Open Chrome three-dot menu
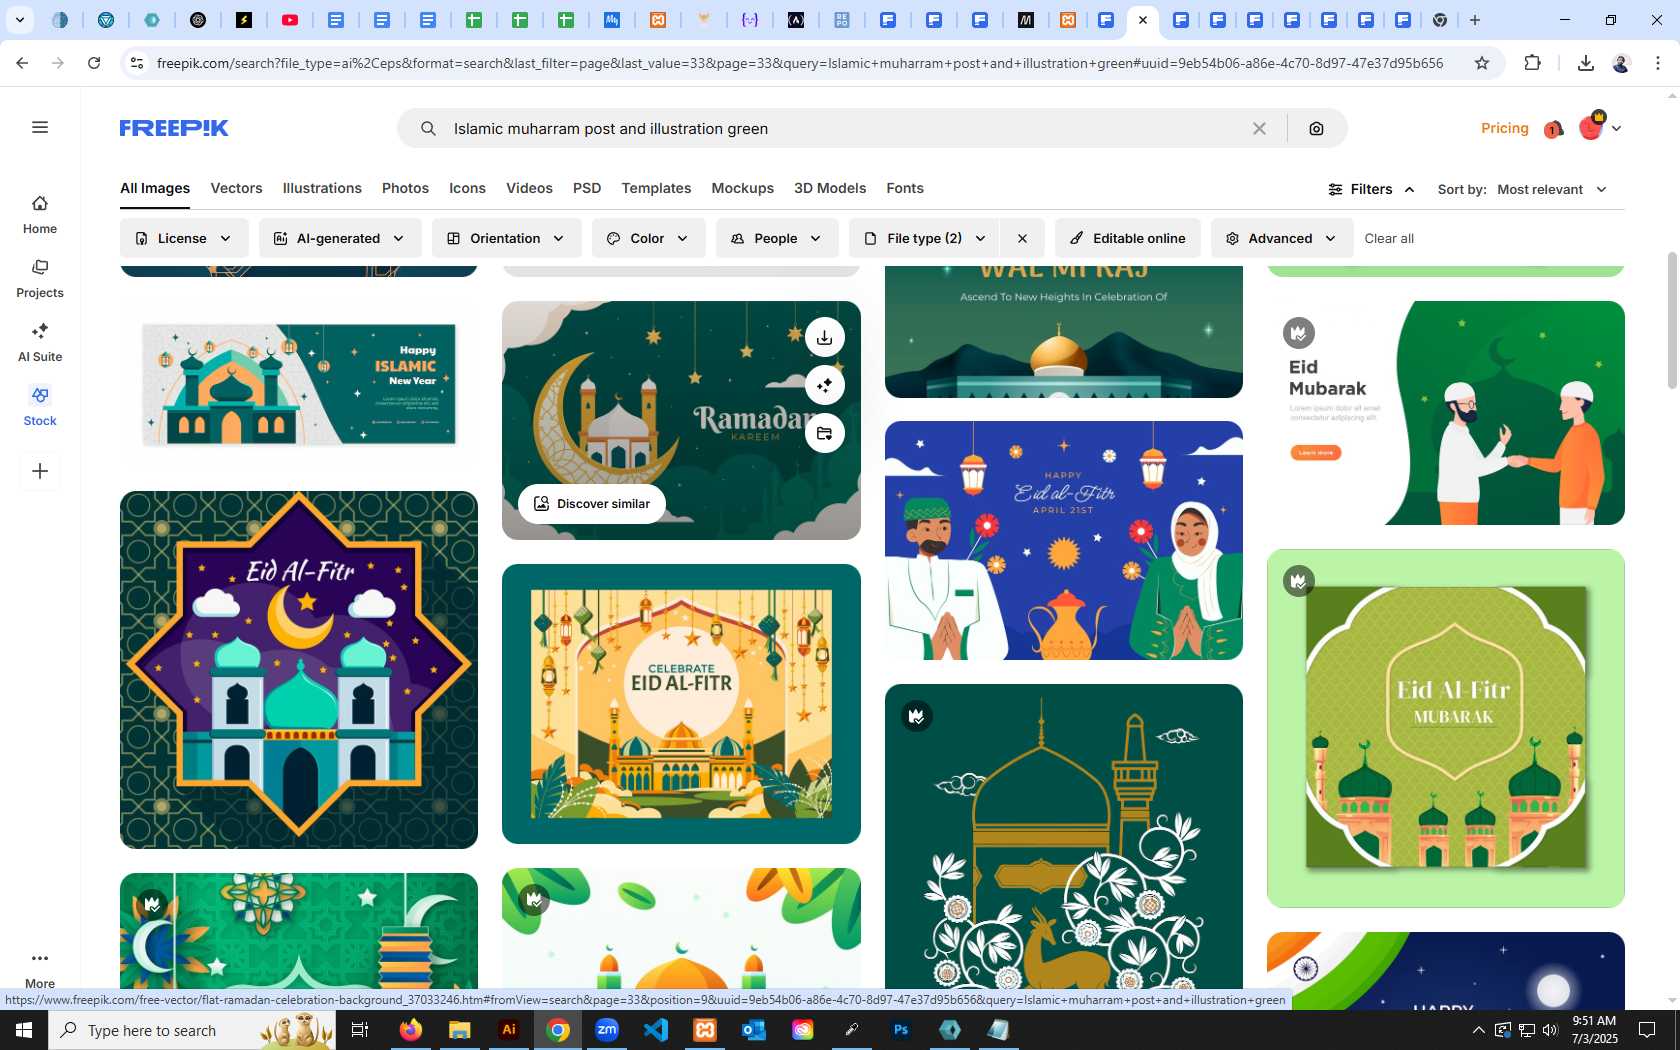1680x1050 pixels. [1658, 63]
